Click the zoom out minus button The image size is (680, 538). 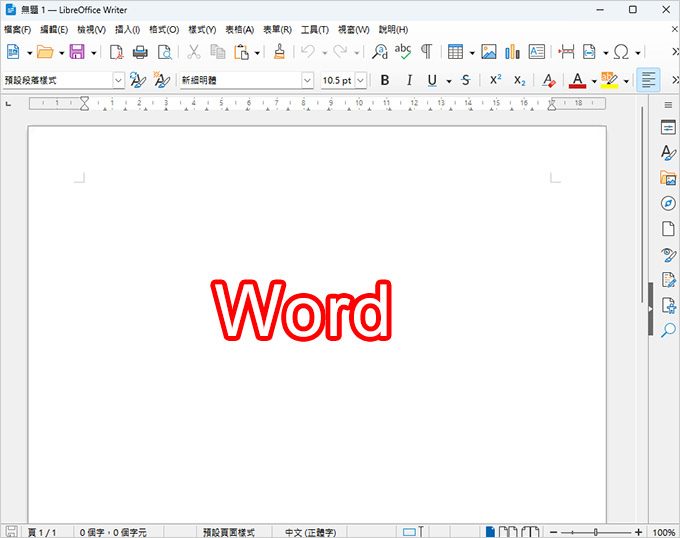point(554,532)
